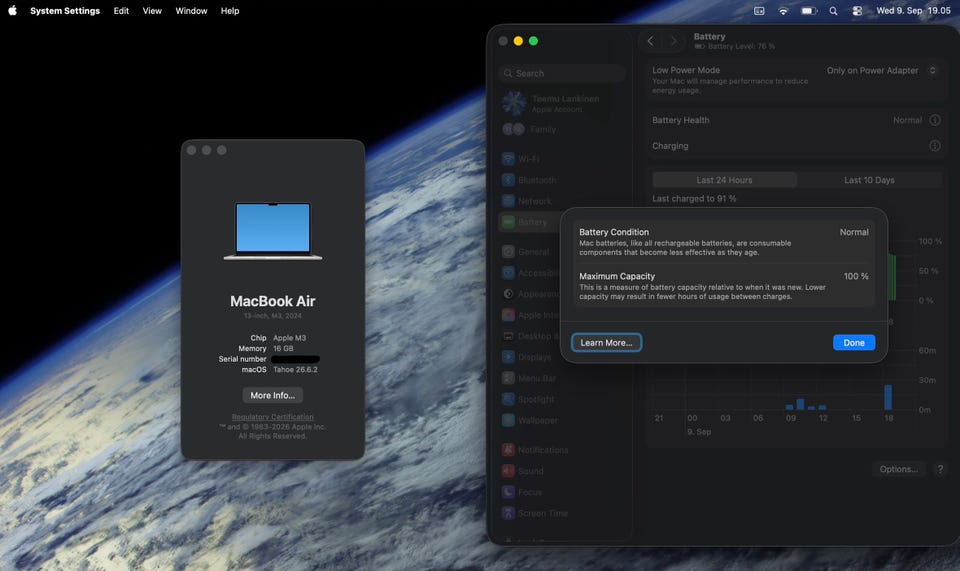Select Notifications in the Settings sidebar

tap(561, 450)
